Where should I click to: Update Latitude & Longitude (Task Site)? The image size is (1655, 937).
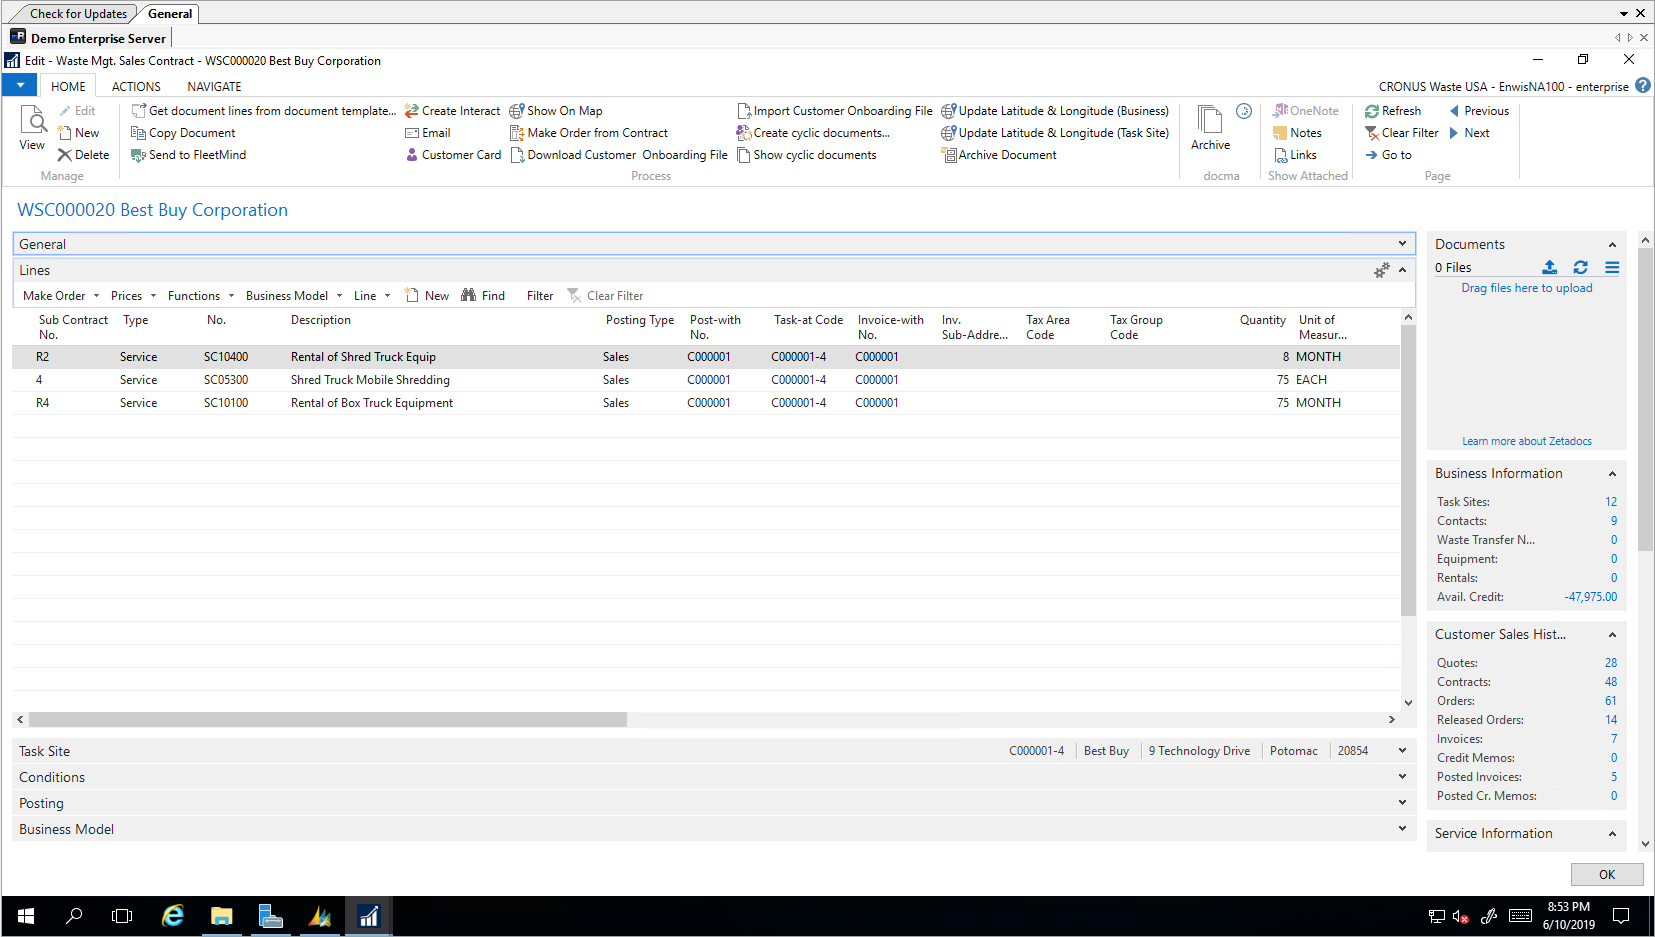pos(1055,133)
